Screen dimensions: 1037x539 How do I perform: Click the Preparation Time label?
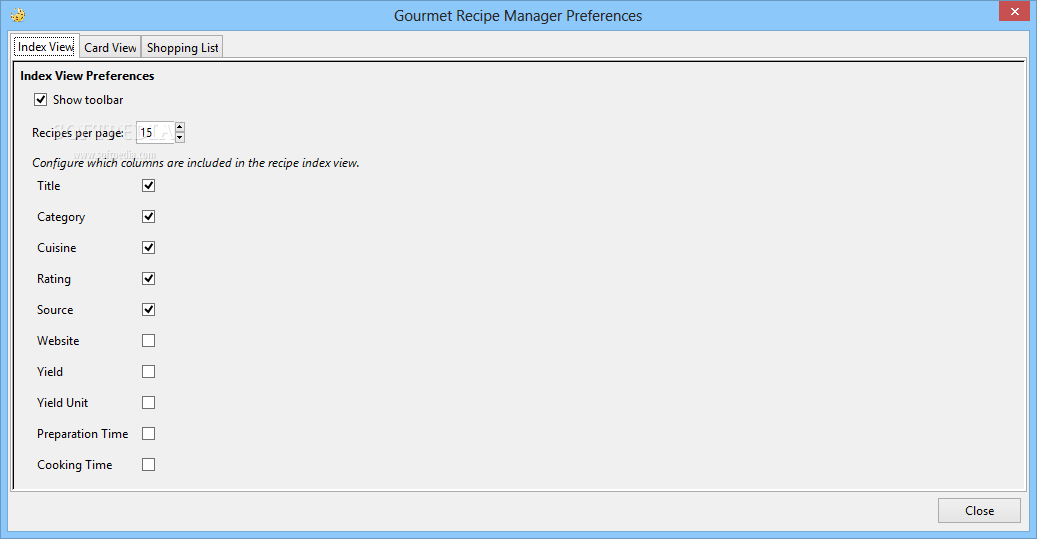click(x=83, y=434)
